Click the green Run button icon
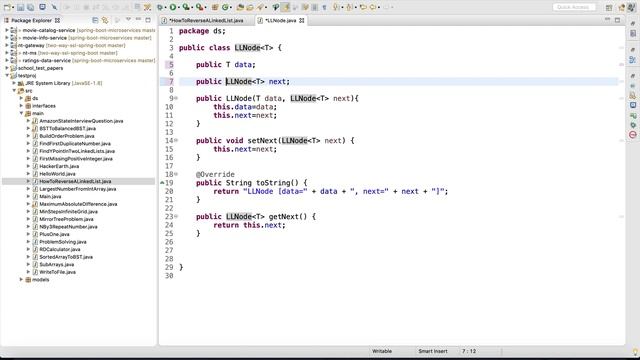This screenshot has width=640, height=360. click(173, 7)
